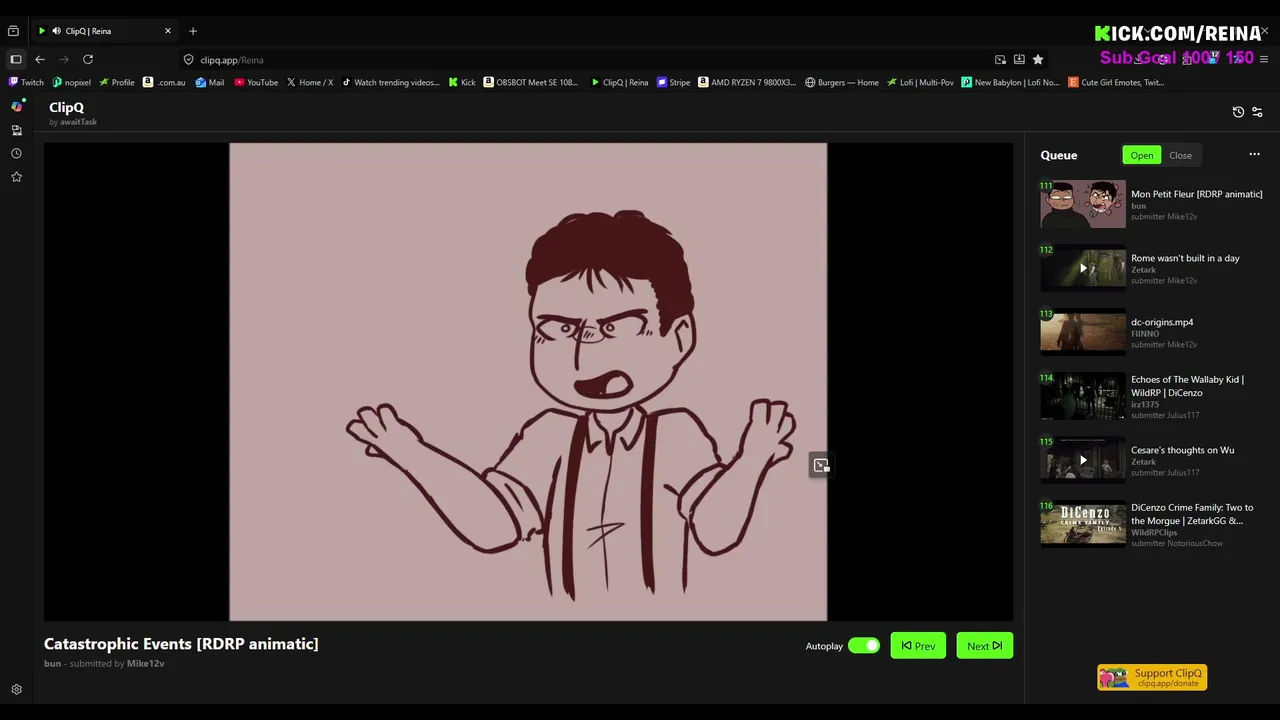Go to previous clip with Prev
The image size is (1280, 720).
click(918, 646)
